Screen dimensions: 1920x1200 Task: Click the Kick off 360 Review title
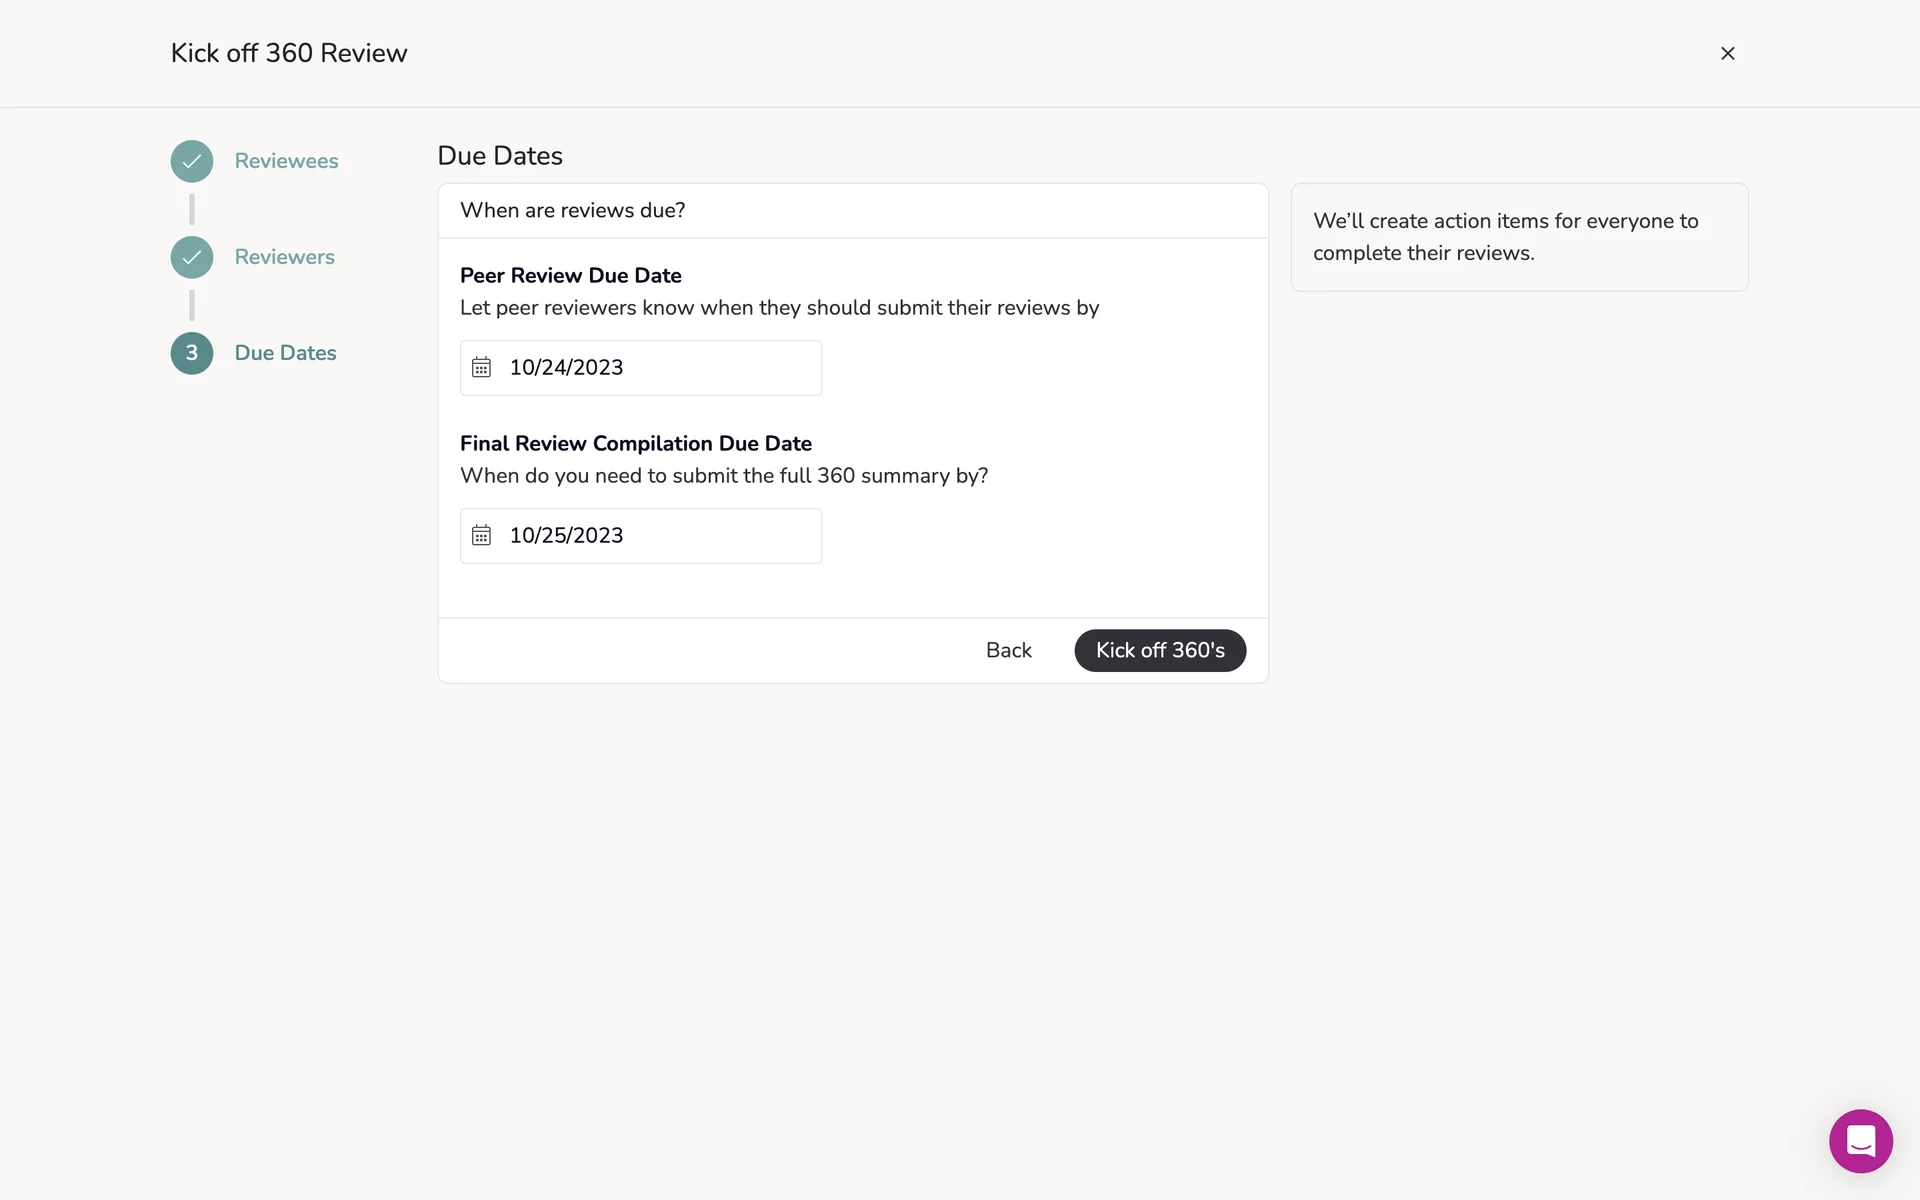(289, 53)
